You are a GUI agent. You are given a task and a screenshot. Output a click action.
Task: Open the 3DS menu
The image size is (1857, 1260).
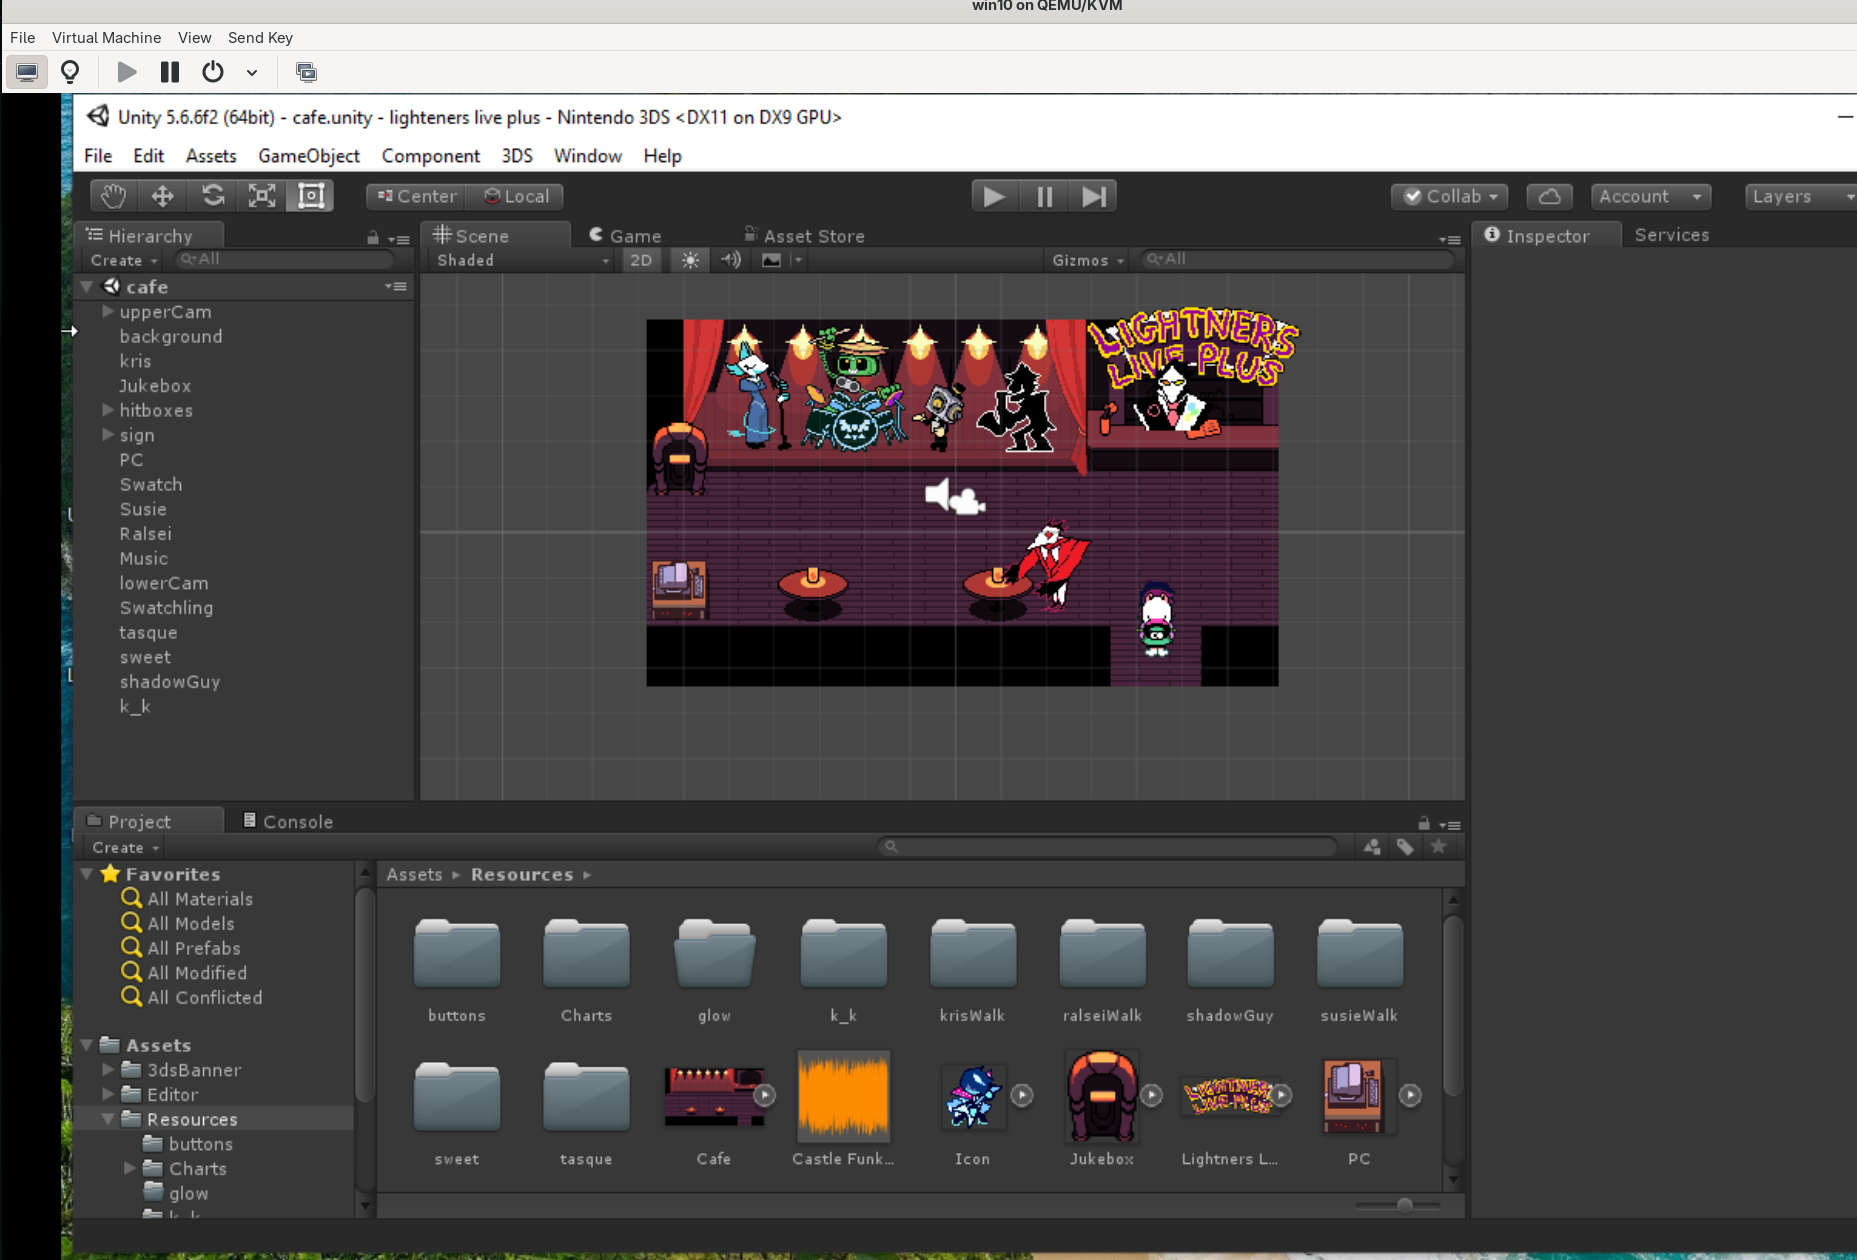tap(517, 156)
